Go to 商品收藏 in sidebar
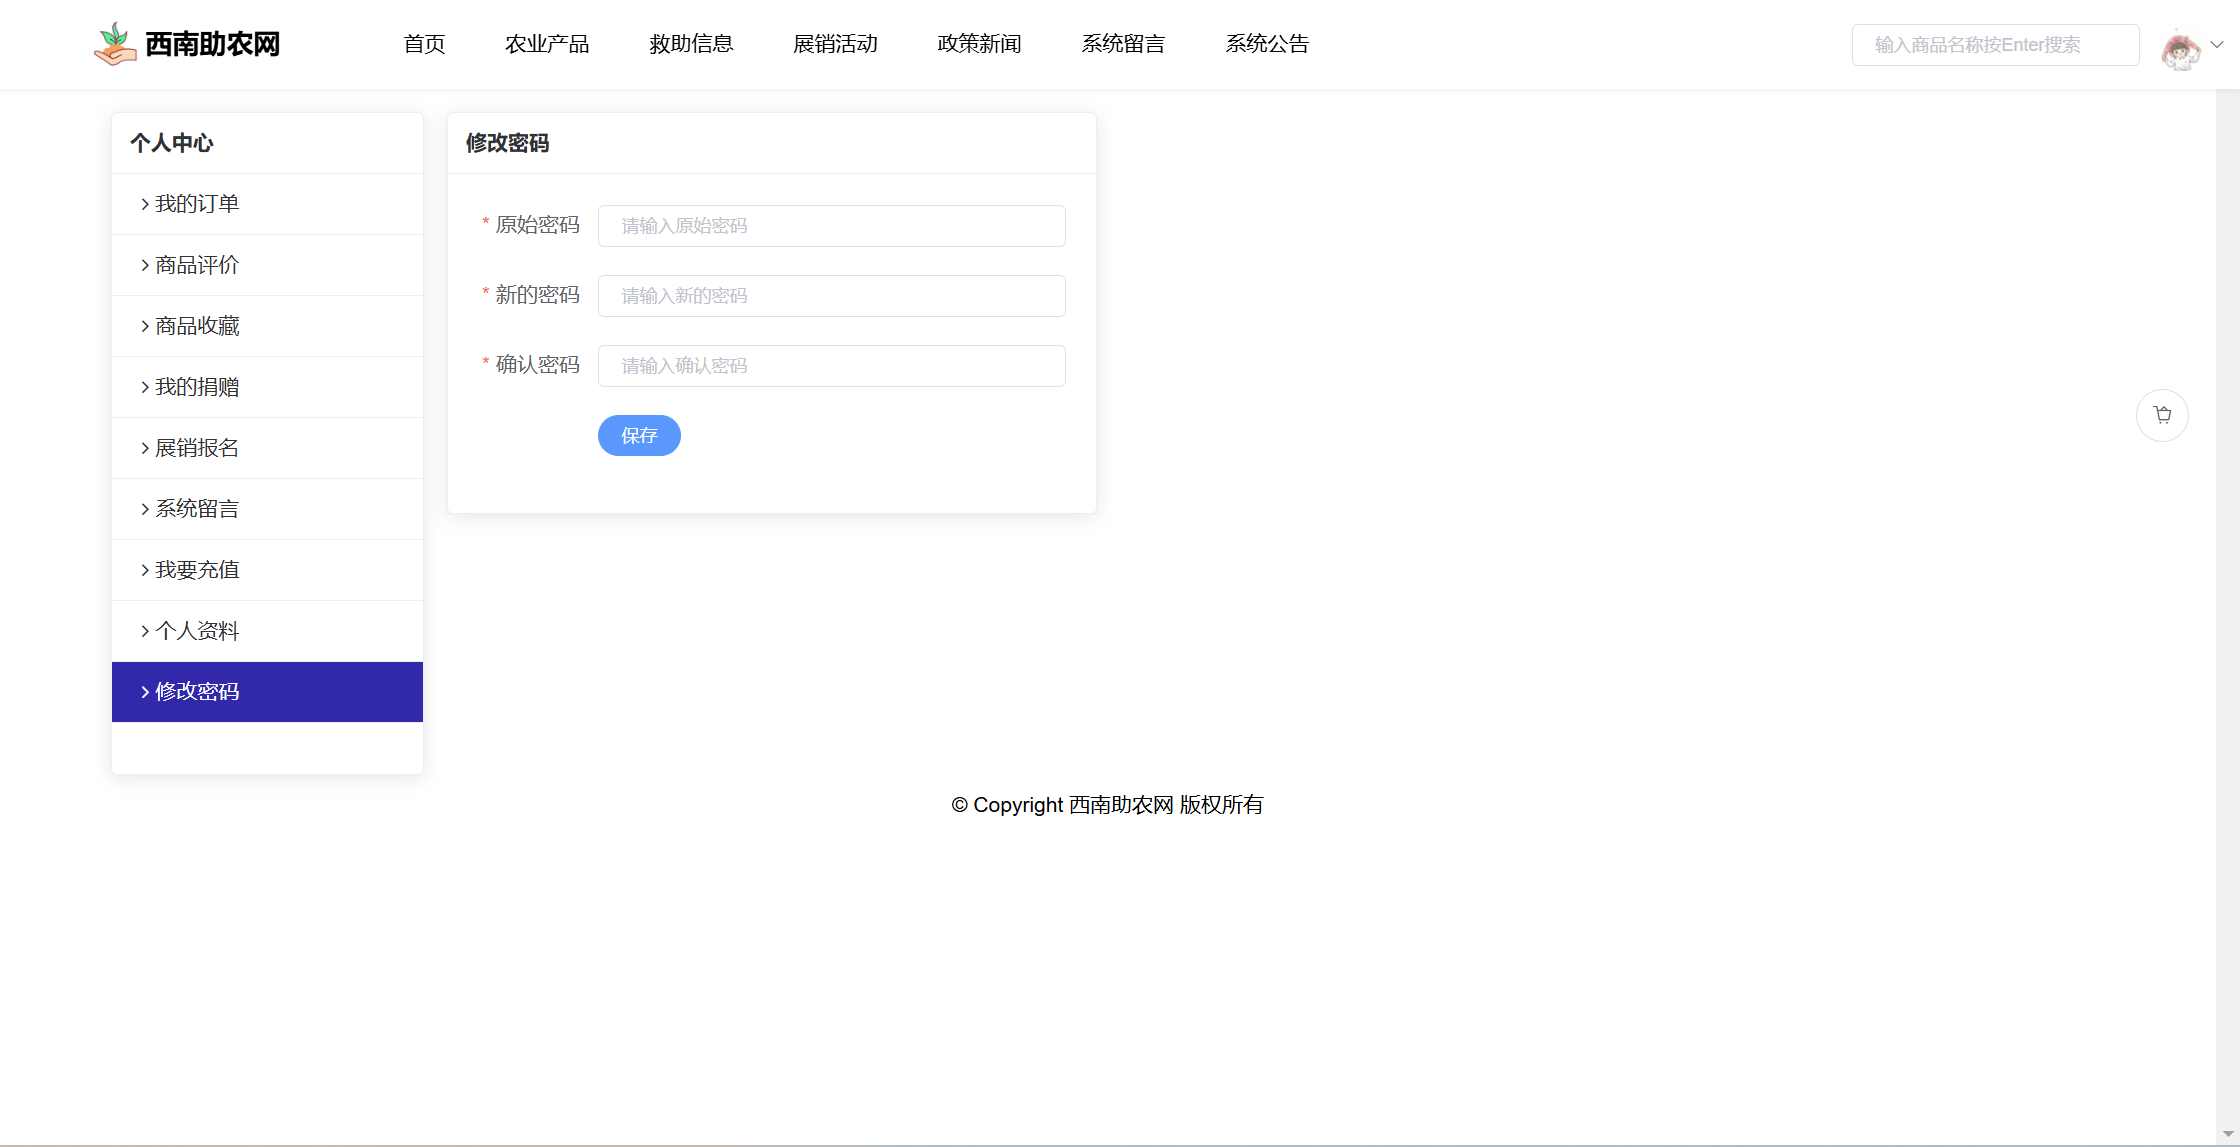The image size is (2240, 1147). click(x=197, y=326)
